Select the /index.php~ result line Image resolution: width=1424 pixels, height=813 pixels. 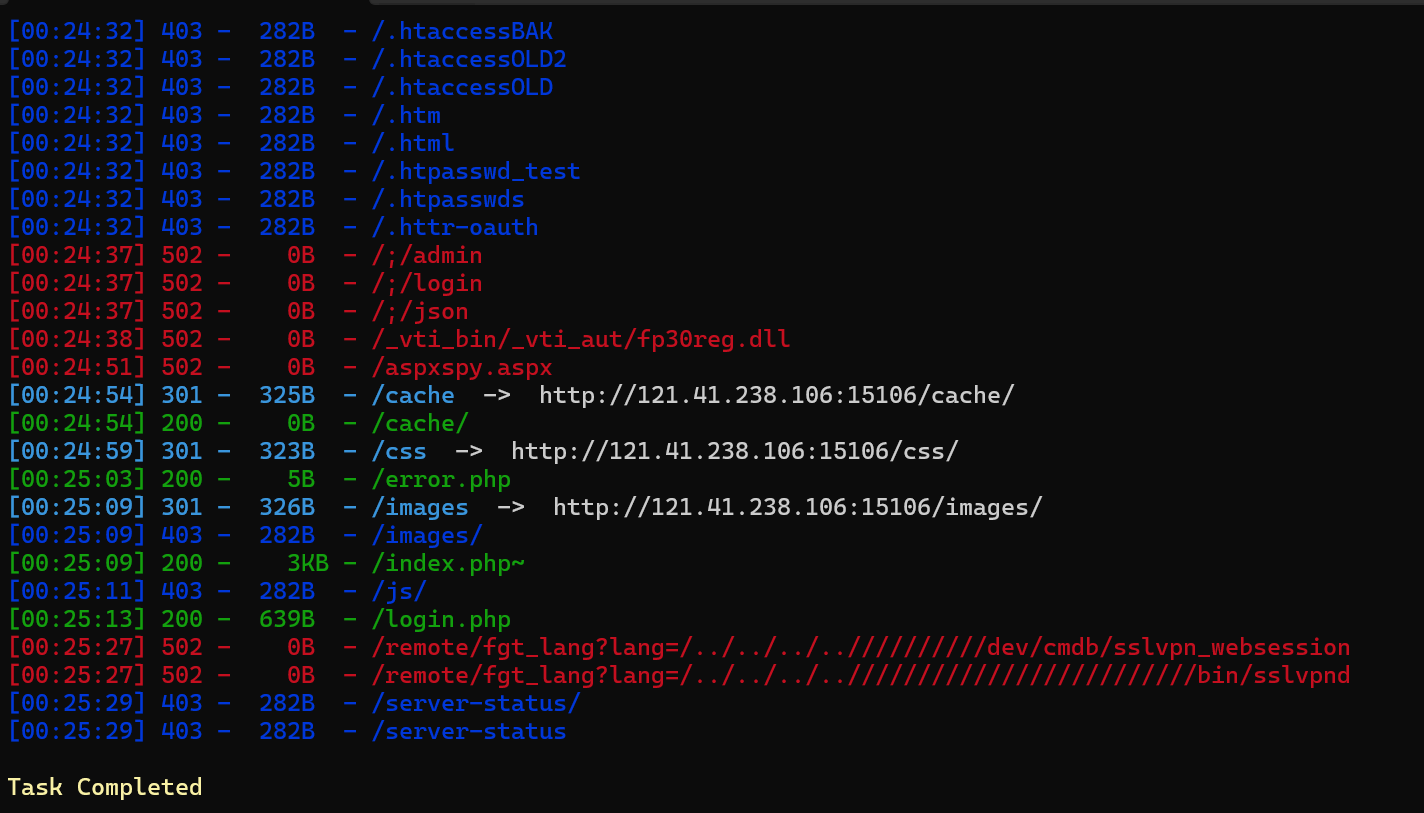pos(267,563)
